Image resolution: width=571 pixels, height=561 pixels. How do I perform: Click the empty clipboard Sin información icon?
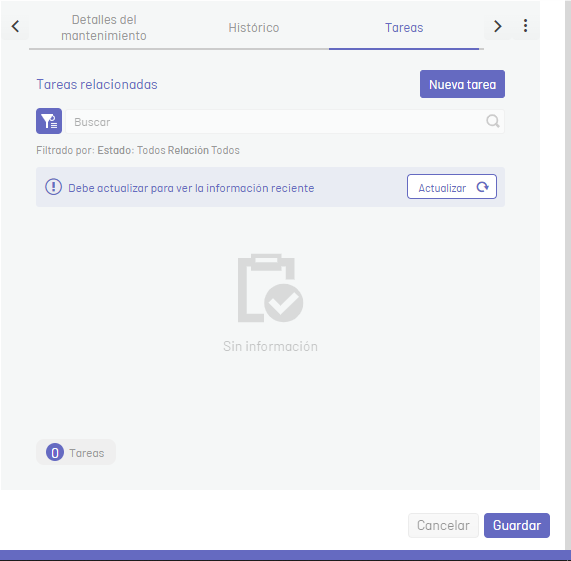click(x=270, y=288)
